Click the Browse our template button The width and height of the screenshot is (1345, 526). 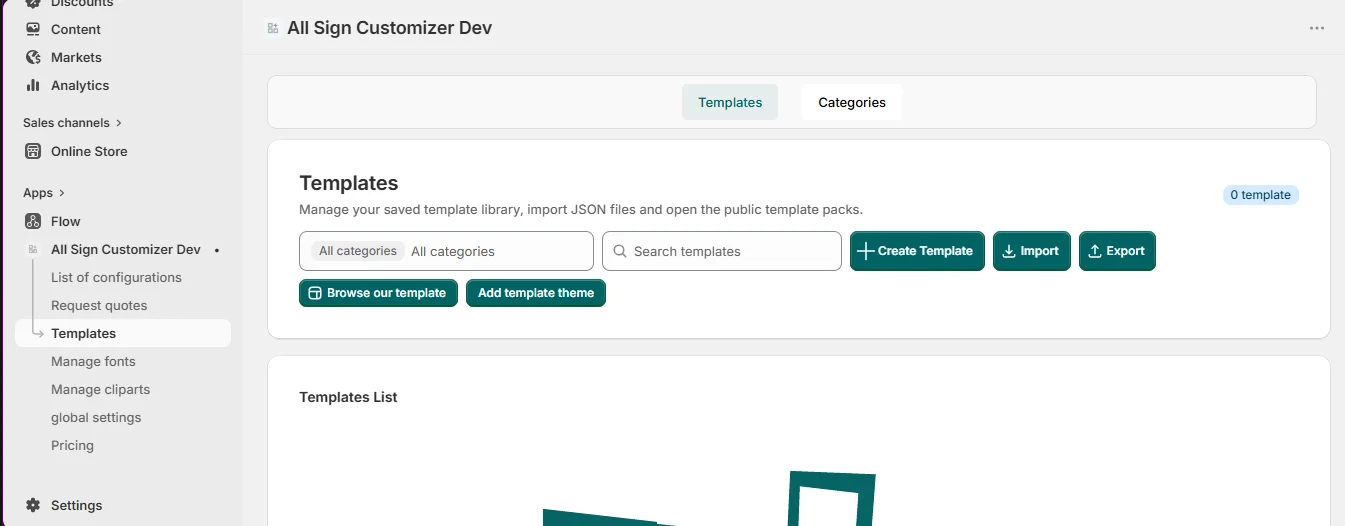(378, 293)
